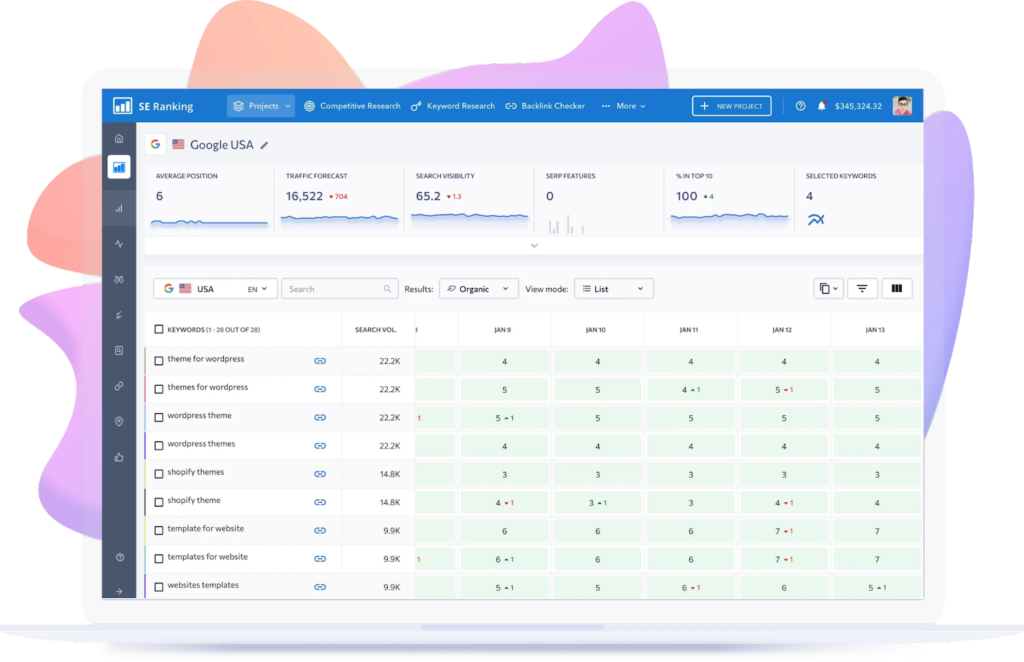The height and width of the screenshot is (662, 1024).
Task: Open the Organic results dropdown
Action: [478, 289]
